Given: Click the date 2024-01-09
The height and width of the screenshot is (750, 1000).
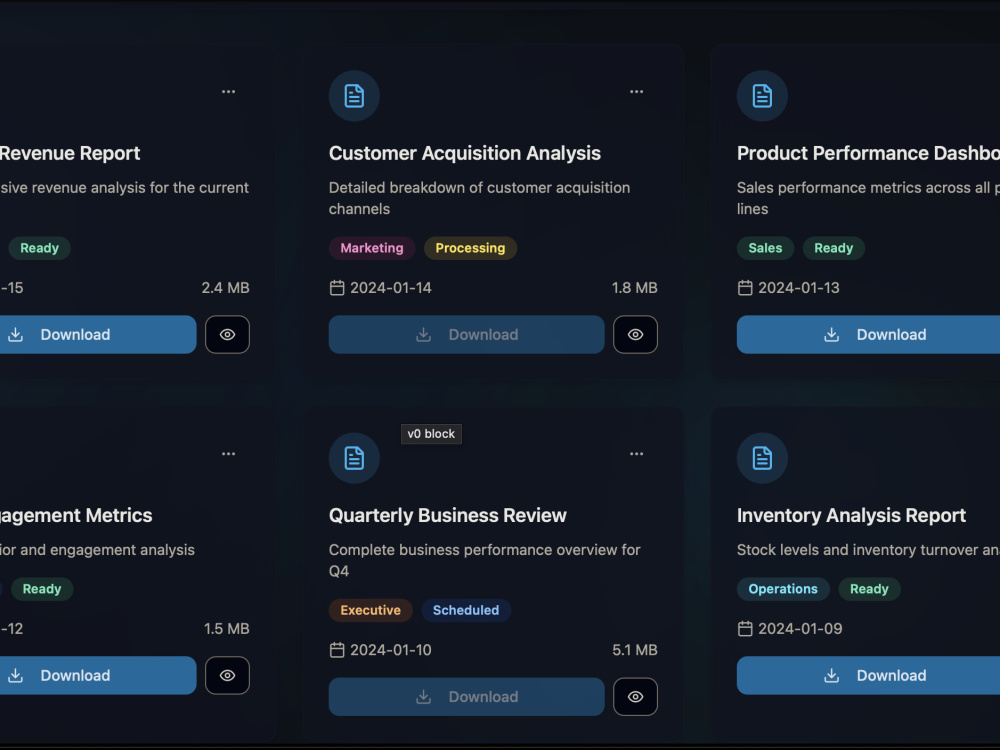Looking at the screenshot, I should coord(800,629).
